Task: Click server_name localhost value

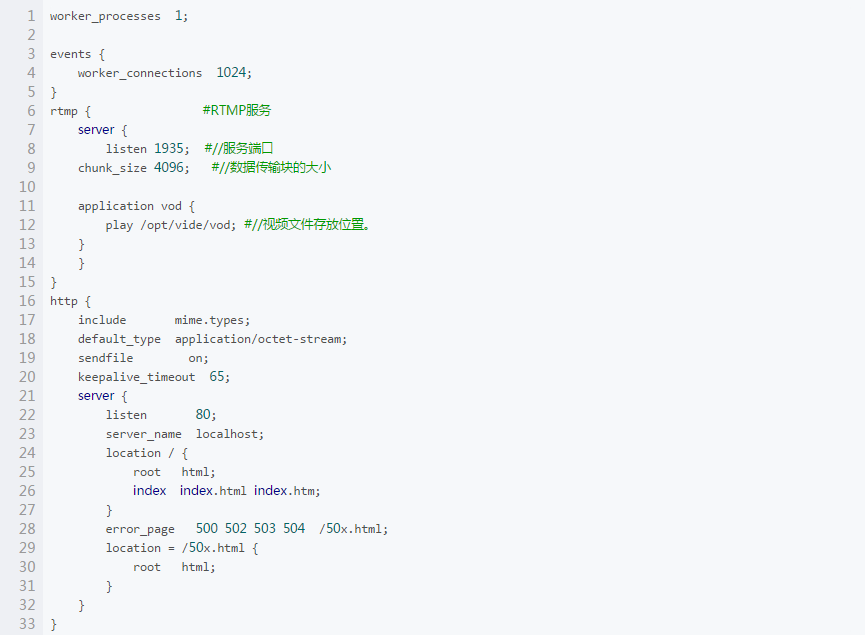Action: pos(228,434)
